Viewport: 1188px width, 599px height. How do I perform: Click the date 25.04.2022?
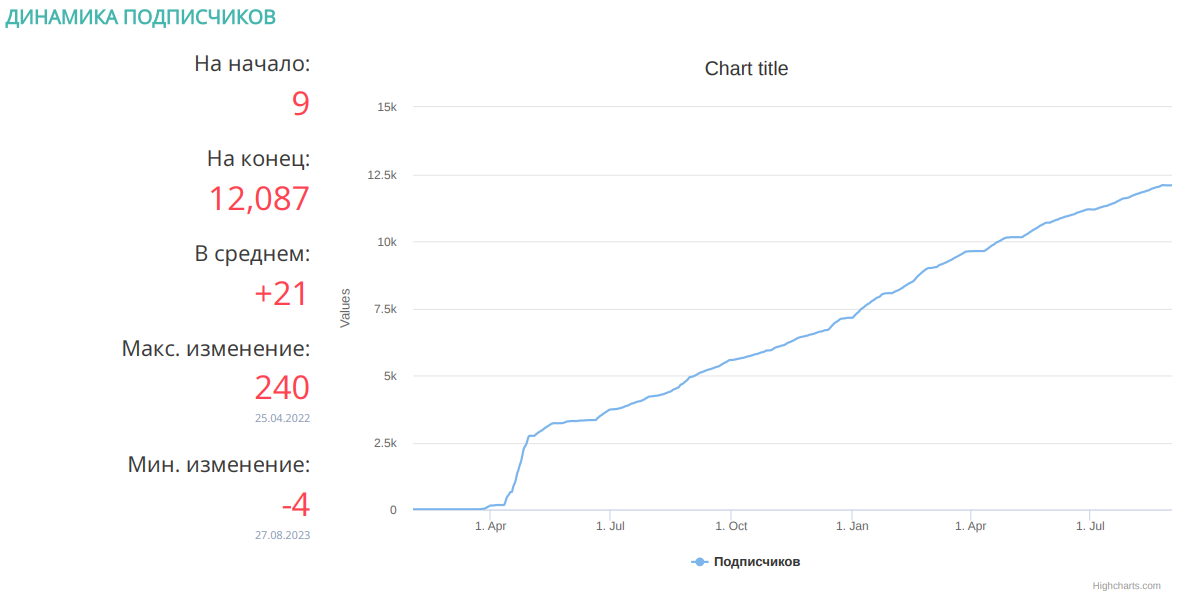(282, 418)
